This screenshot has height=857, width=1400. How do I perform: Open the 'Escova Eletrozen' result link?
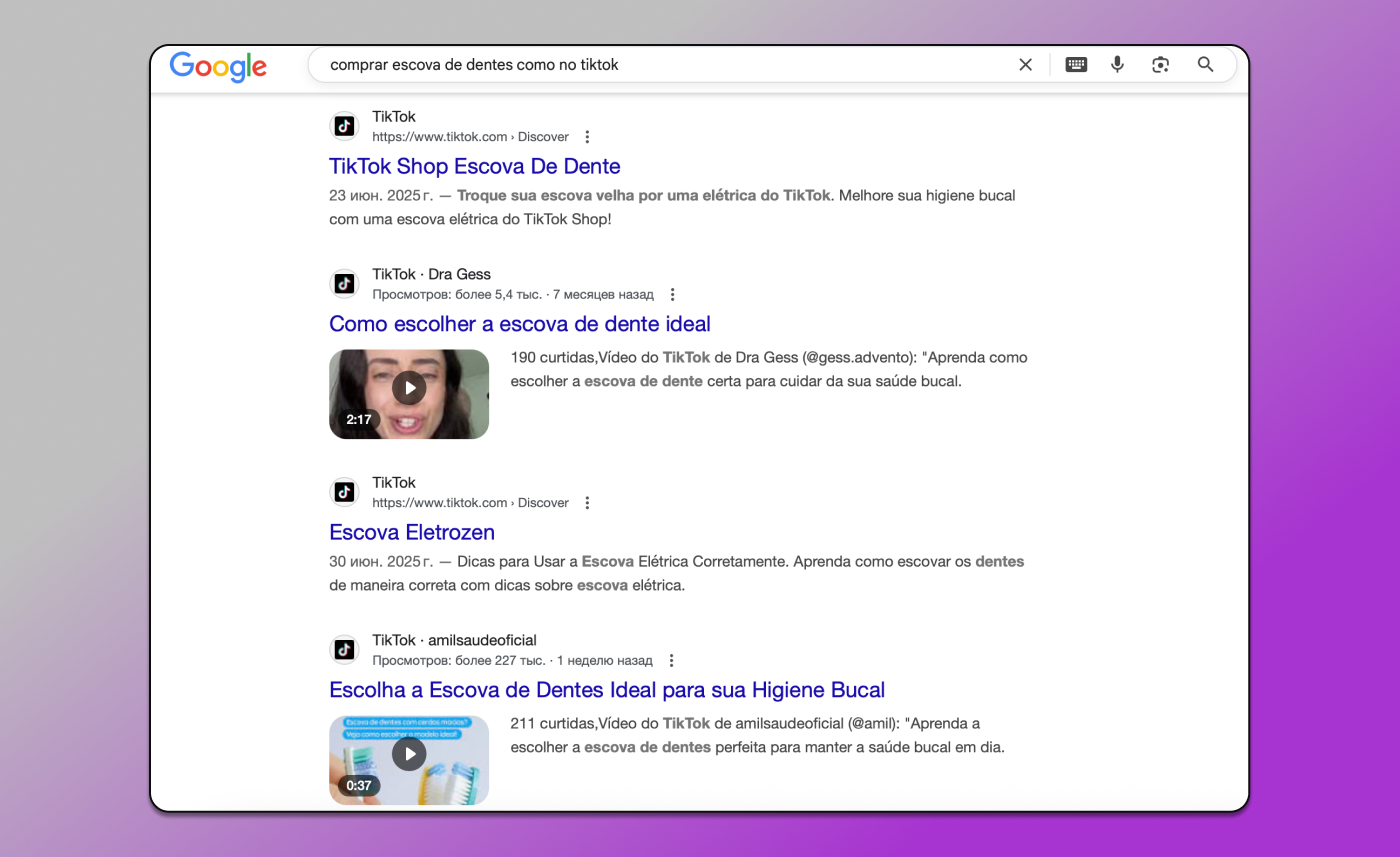(412, 532)
